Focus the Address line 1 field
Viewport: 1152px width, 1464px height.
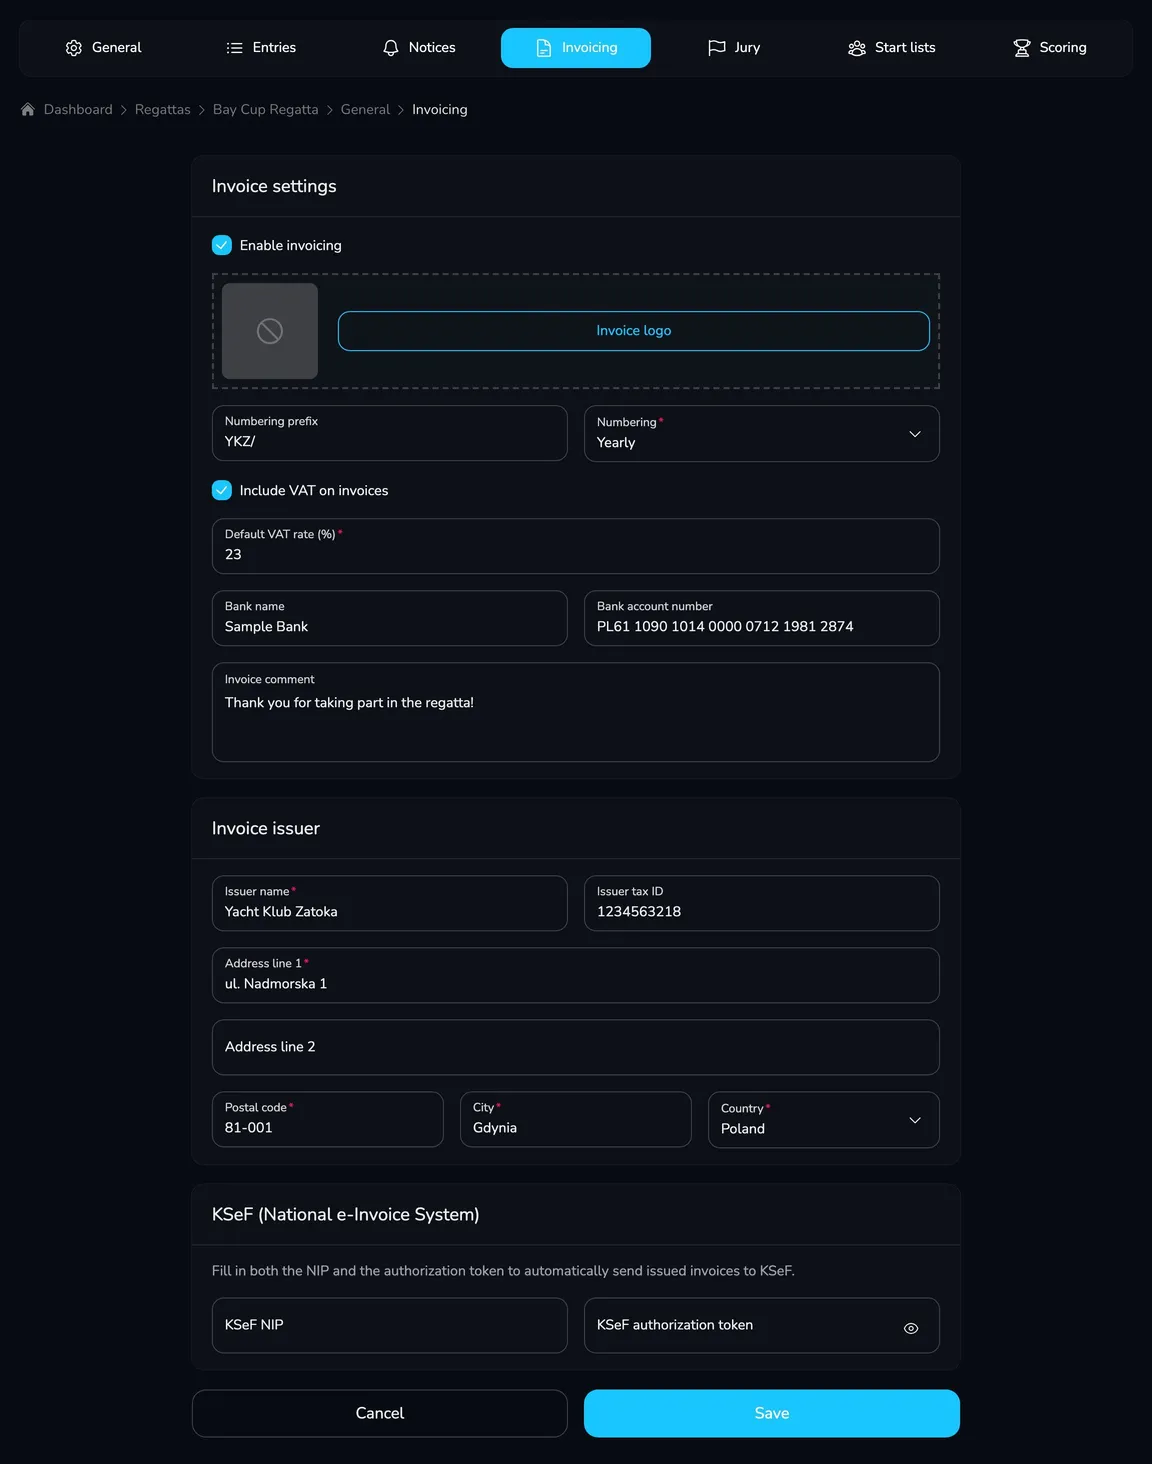[576, 975]
